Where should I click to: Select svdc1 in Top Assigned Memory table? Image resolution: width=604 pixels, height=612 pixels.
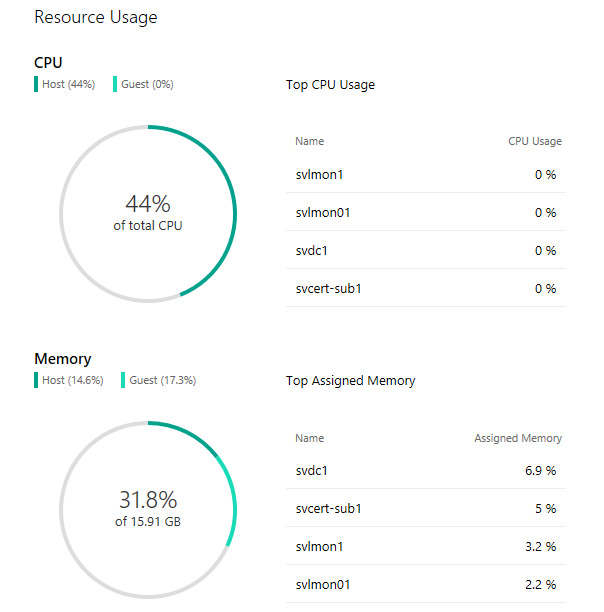click(426, 471)
